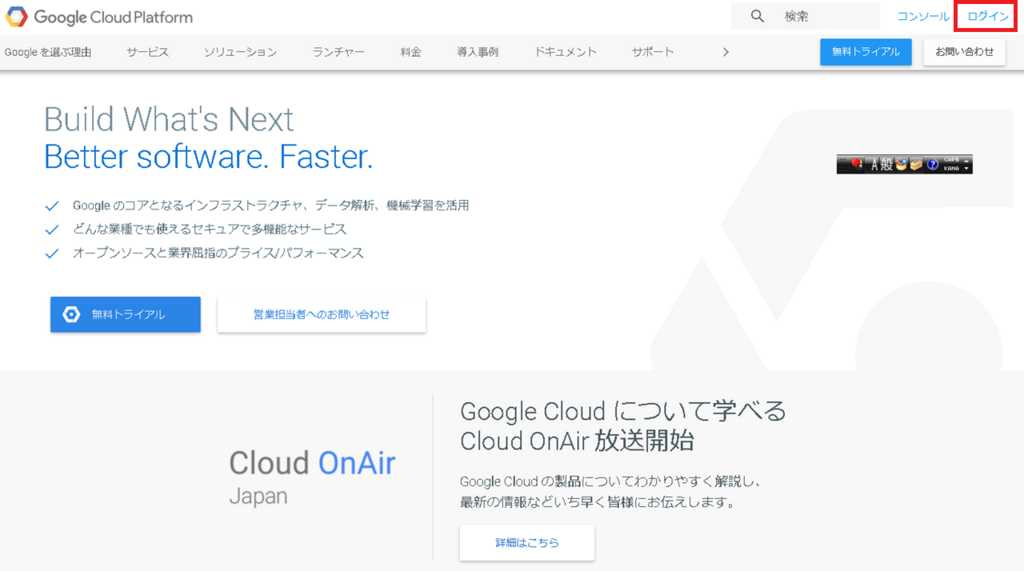Click the large blue 無料トライアル hero button
1024x571 pixels.
[x=125, y=314]
